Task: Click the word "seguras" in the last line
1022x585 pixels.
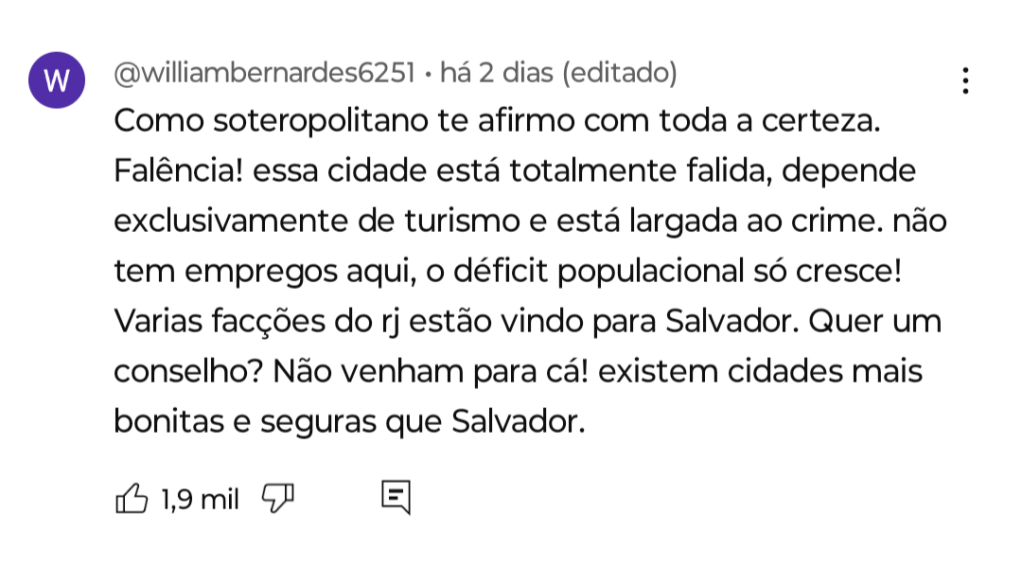Action: point(318,422)
